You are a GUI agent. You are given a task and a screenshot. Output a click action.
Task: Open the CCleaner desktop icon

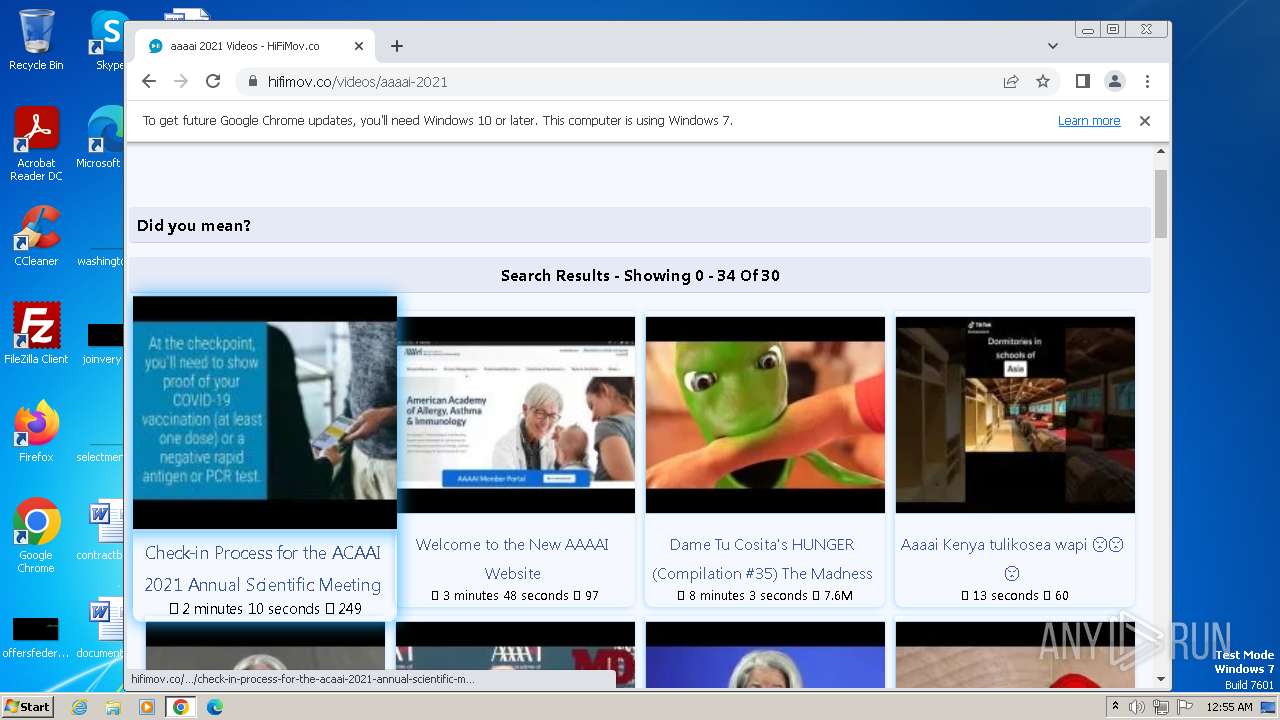(x=36, y=236)
